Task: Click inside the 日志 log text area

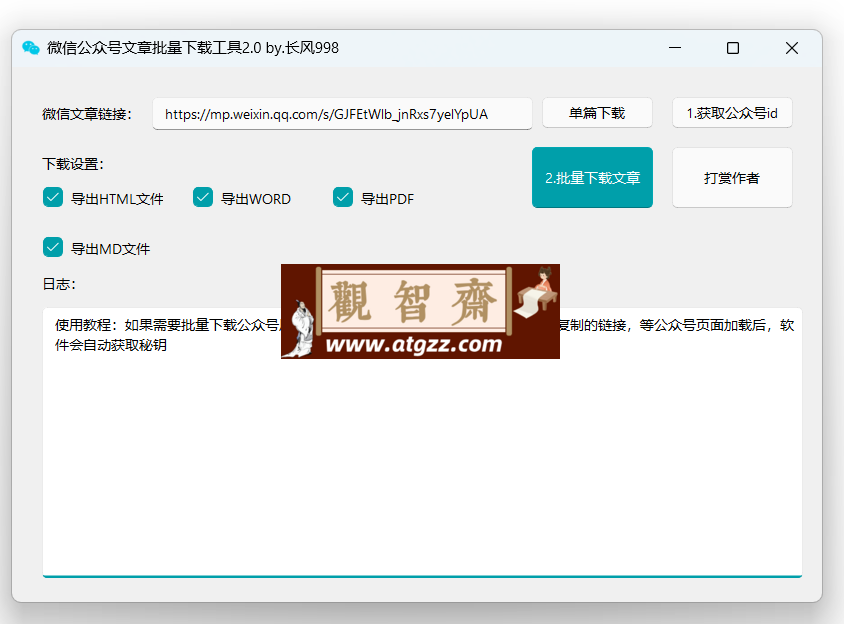Action: 423,443
